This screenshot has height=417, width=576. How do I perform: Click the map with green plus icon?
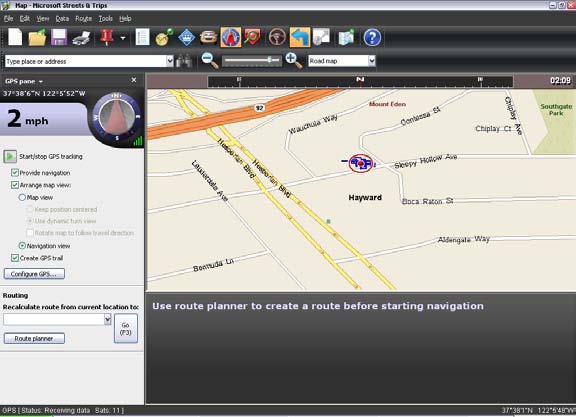(x=346, y=37)
